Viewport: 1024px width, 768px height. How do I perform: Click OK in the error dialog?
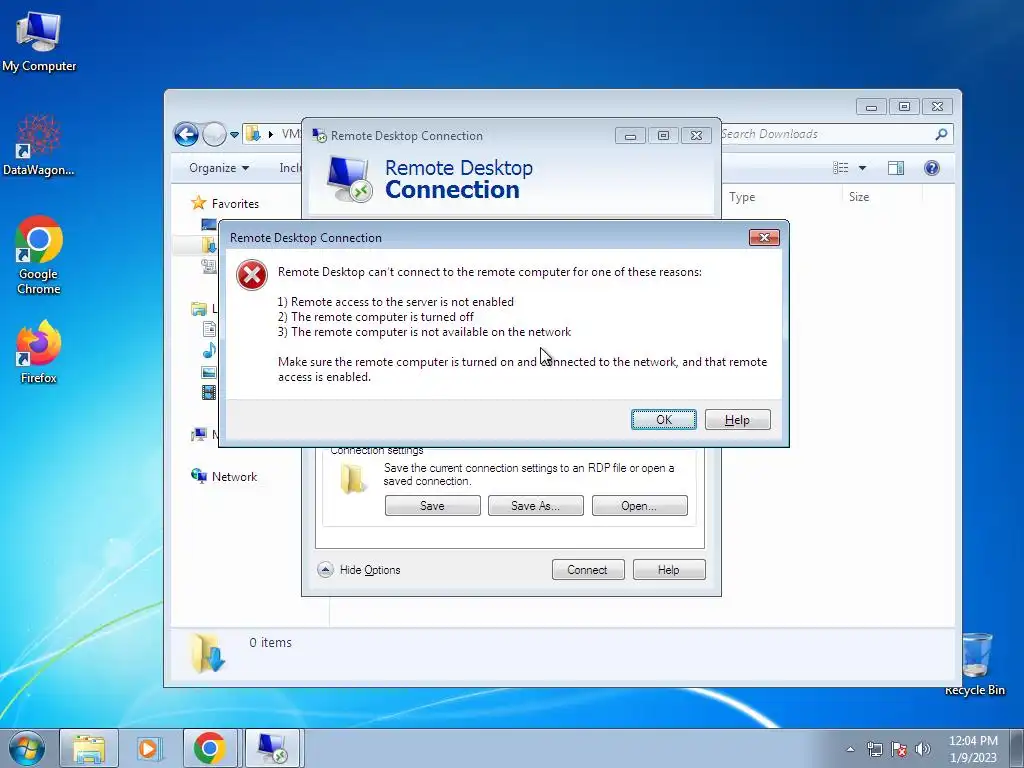tap(664, 419)
